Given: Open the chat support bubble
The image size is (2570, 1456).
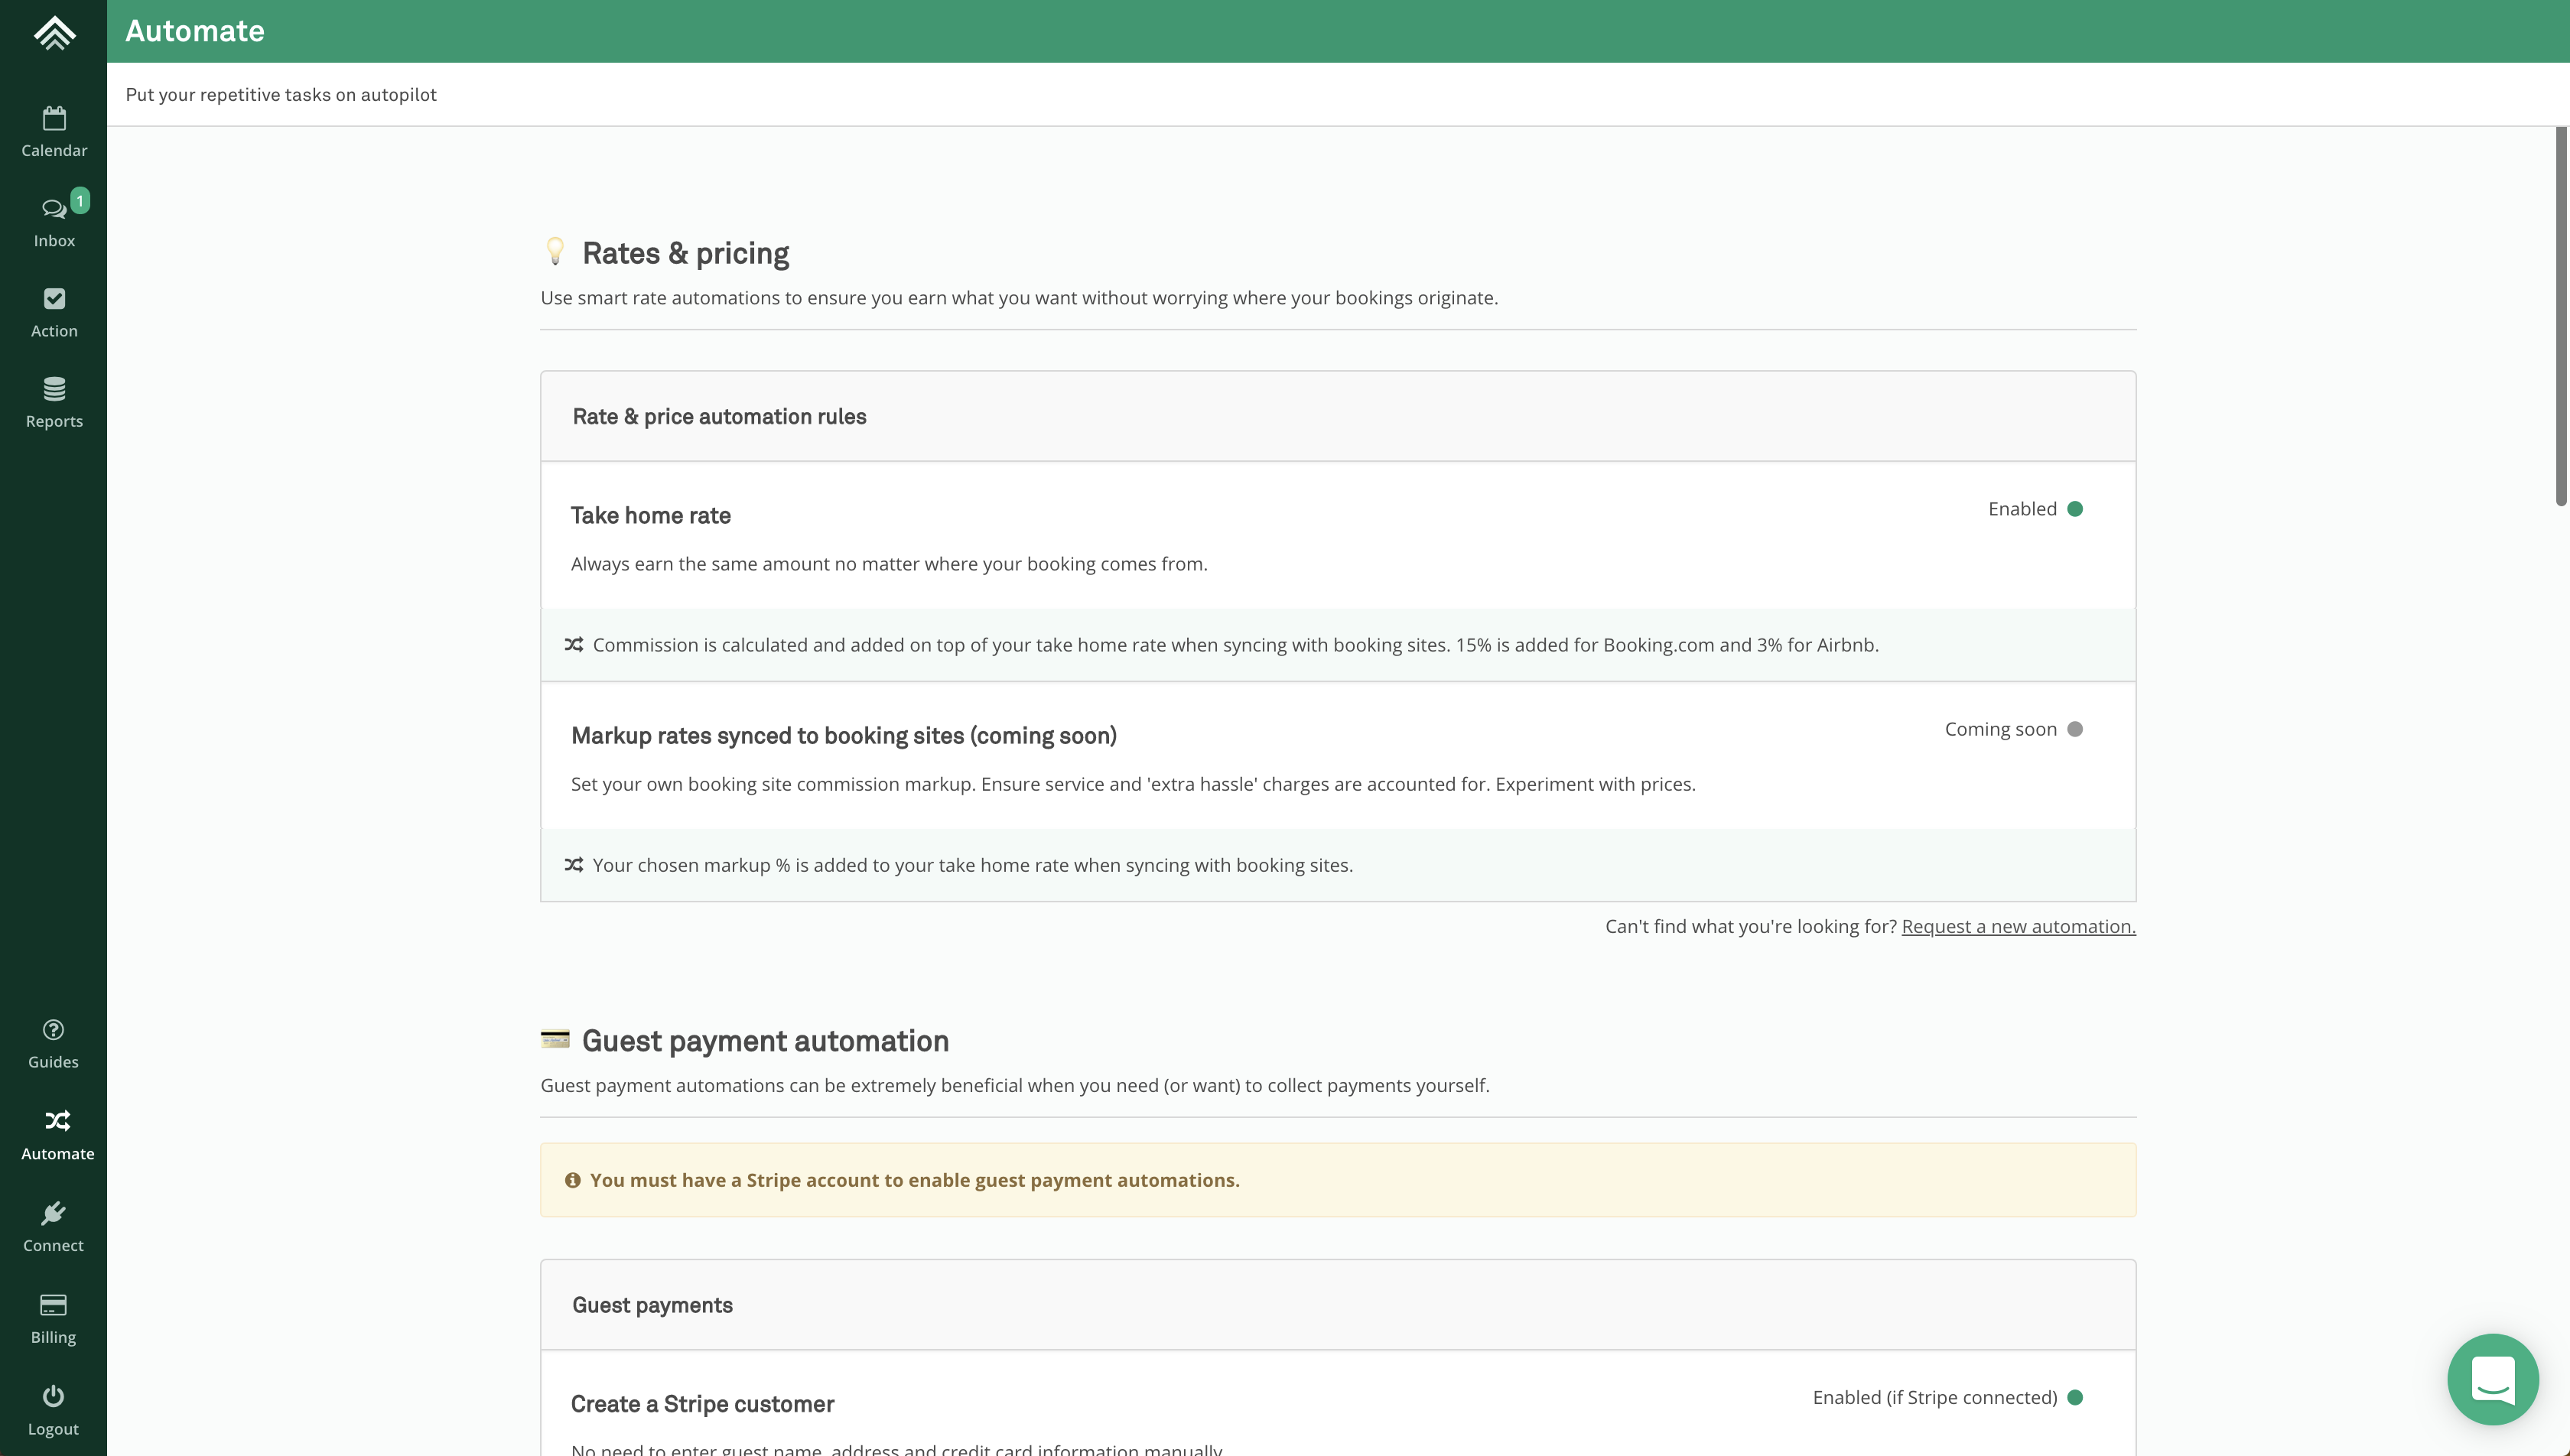Looking at the screenshot, I should (x=2492, y=1379).
